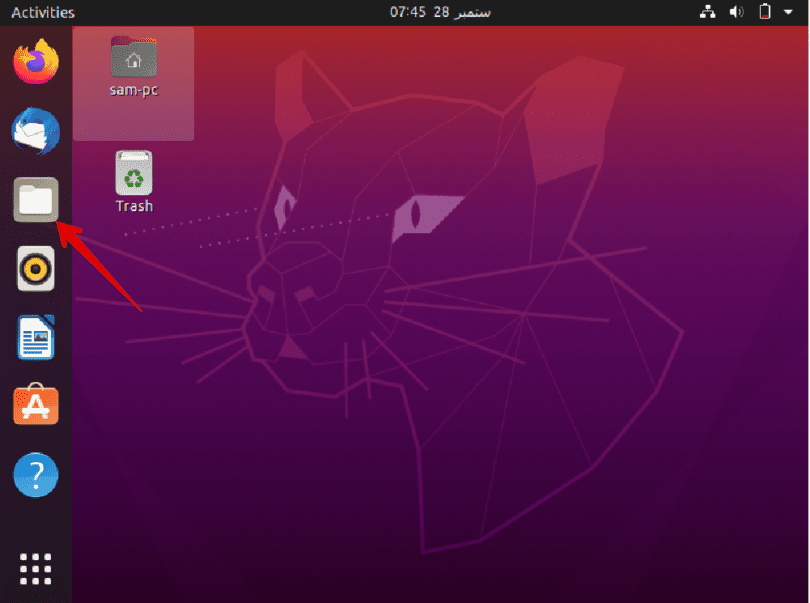Viewport: 810px width, 603px height.
Task: Open the Trash from the desktop
Action: point(133,172)
